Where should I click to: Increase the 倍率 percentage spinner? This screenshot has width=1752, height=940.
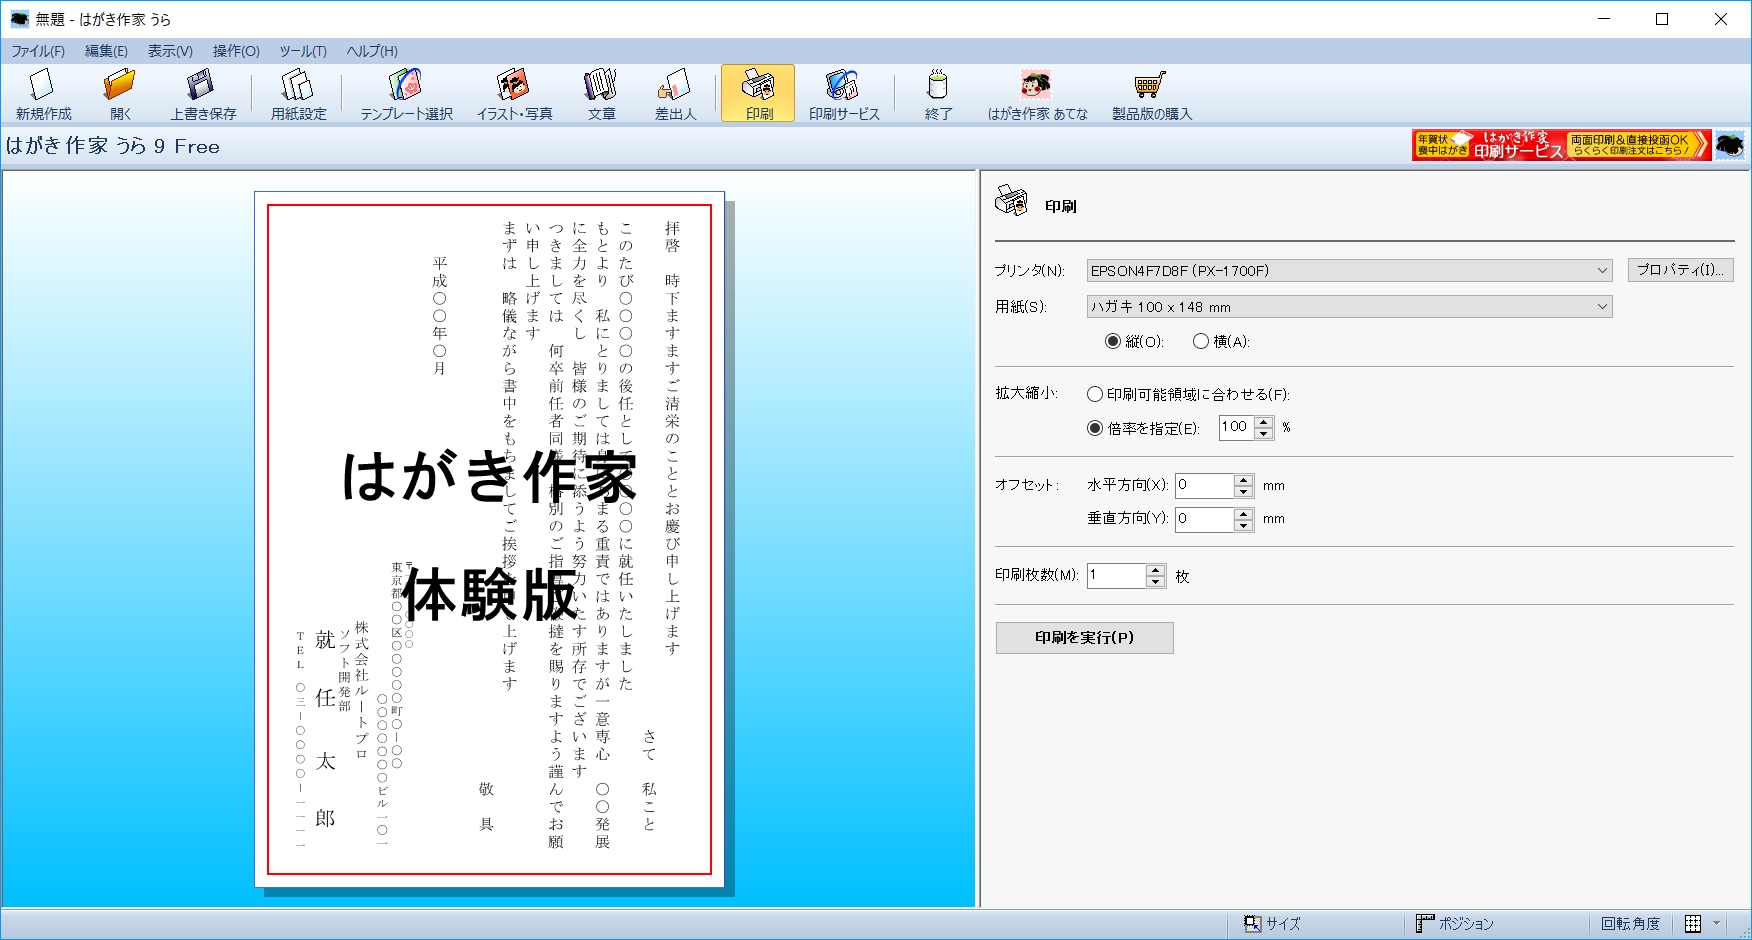[x=1264, y=422]
